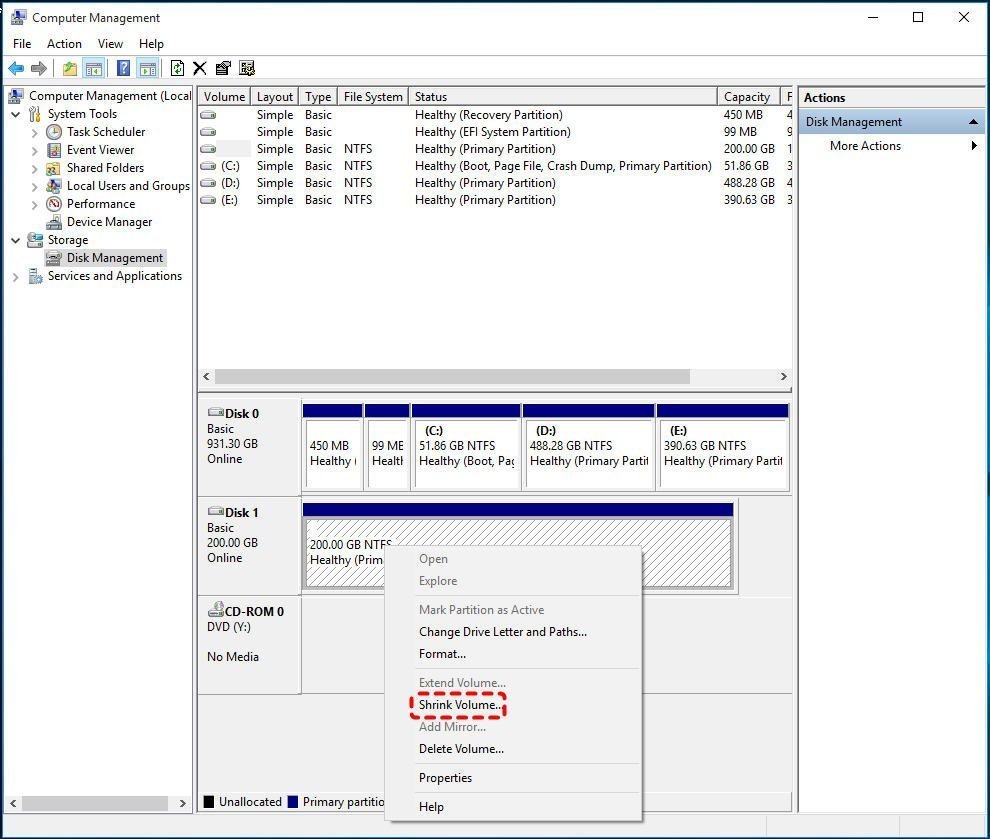990x839 pixels.
Task: Select Delete Volume in context menu
Action: [461, 749]
